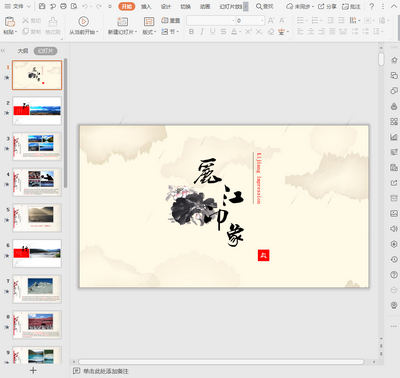The width and height of the screenshot is (400, 378).
Task: Click the Cut scissors icon
Action: coord(25,21)
